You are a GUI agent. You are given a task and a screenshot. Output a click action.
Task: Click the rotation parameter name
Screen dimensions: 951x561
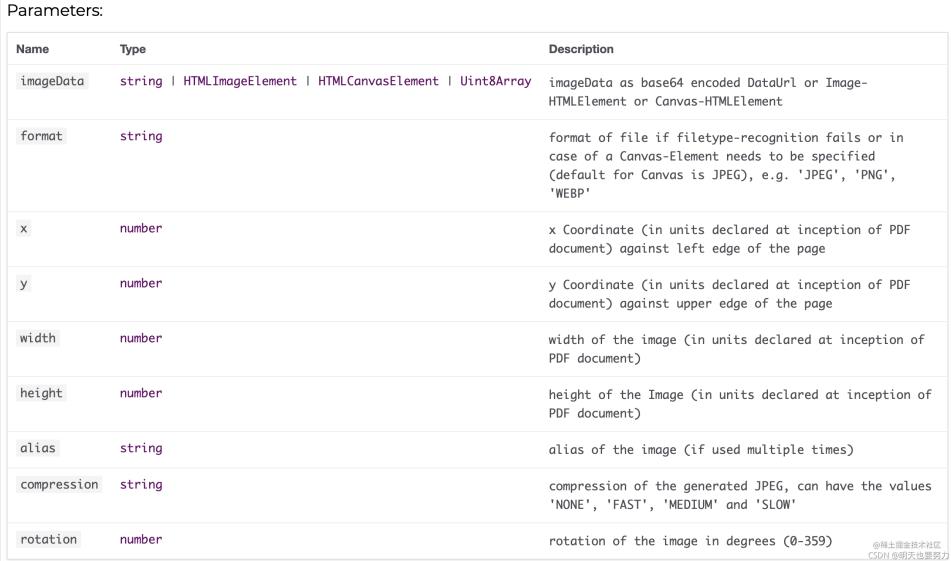48,539
